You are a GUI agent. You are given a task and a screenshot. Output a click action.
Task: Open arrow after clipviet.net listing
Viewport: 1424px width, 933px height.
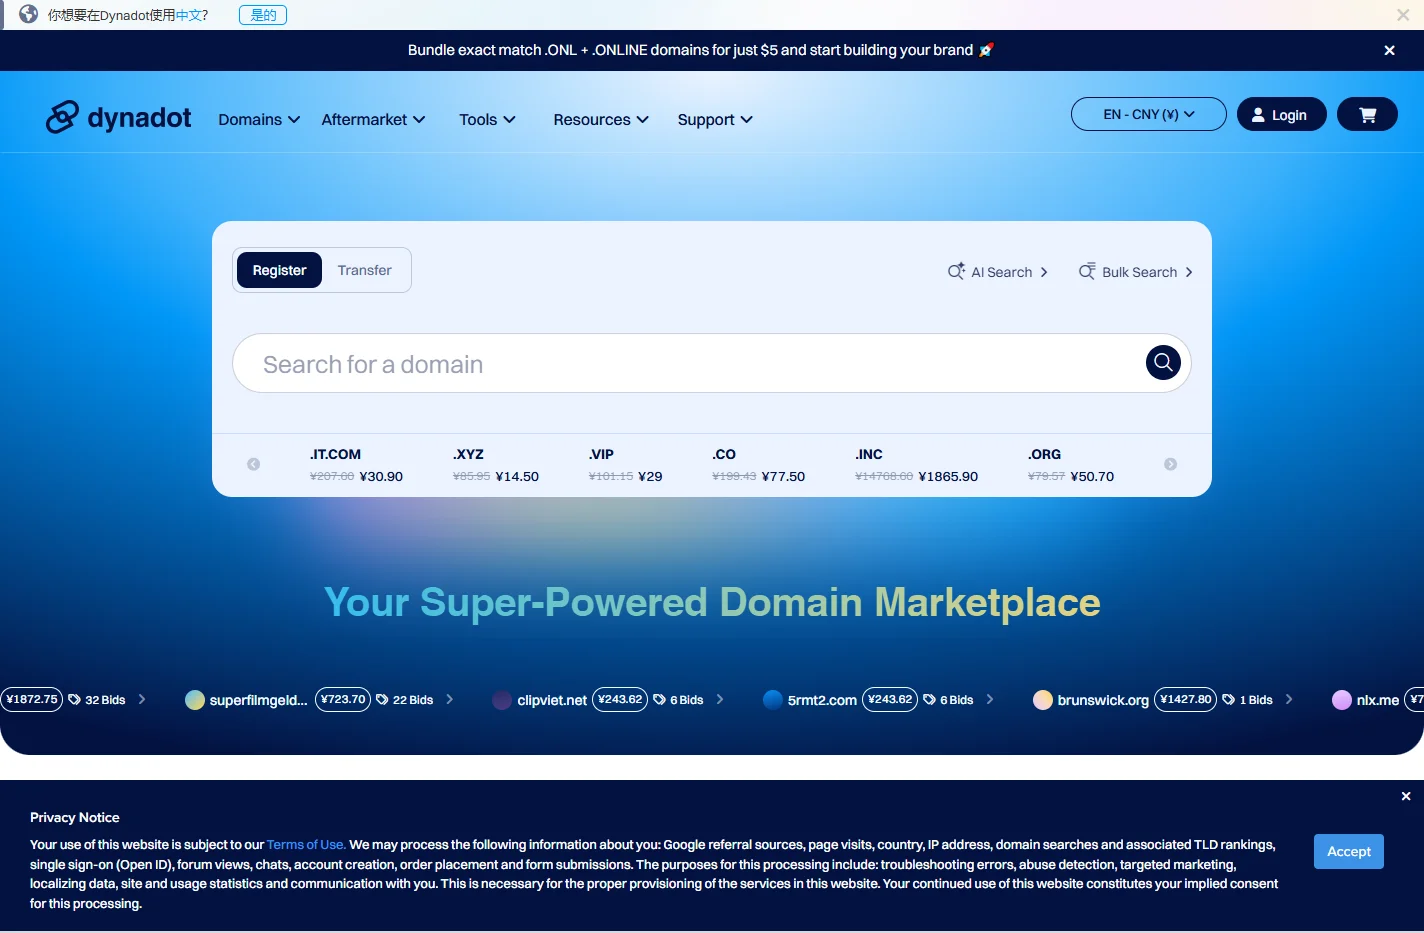[720, 700]
